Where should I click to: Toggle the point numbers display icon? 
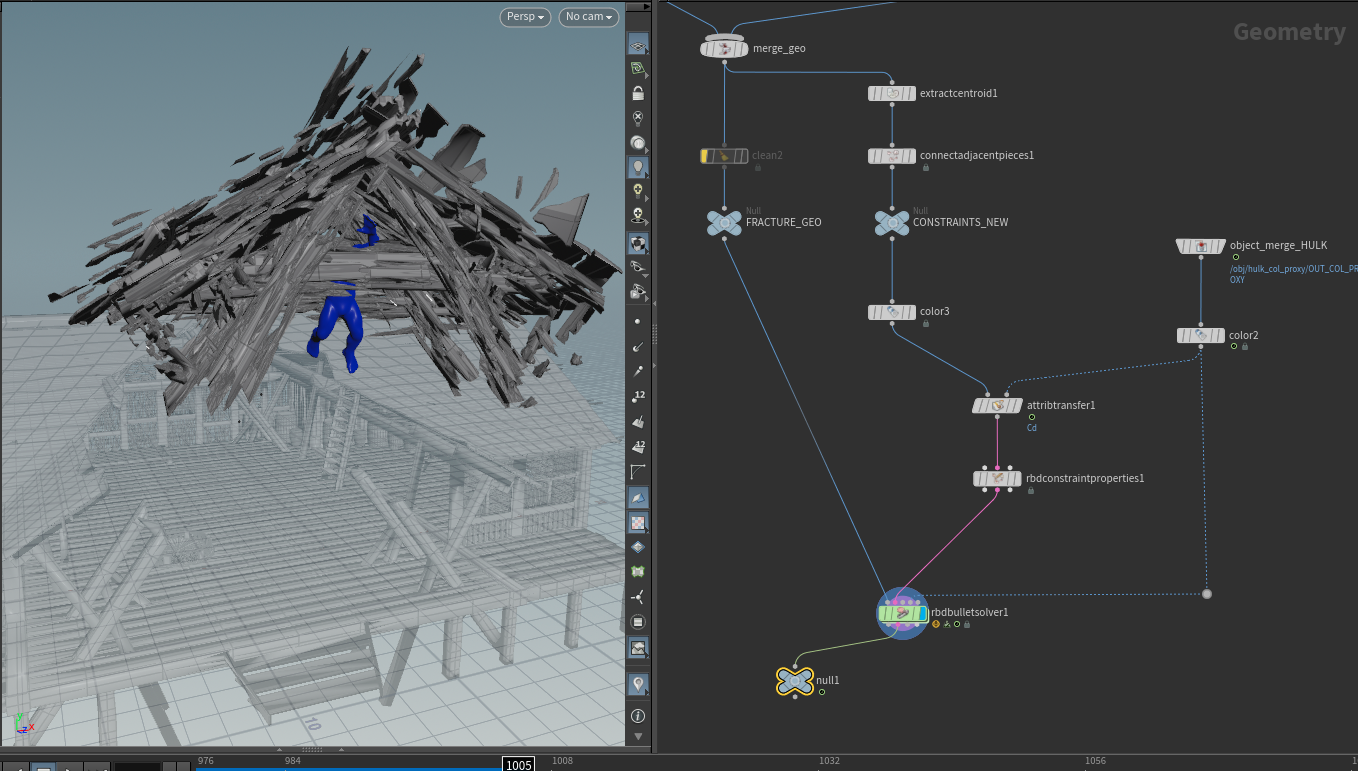(x=637, y=396)
